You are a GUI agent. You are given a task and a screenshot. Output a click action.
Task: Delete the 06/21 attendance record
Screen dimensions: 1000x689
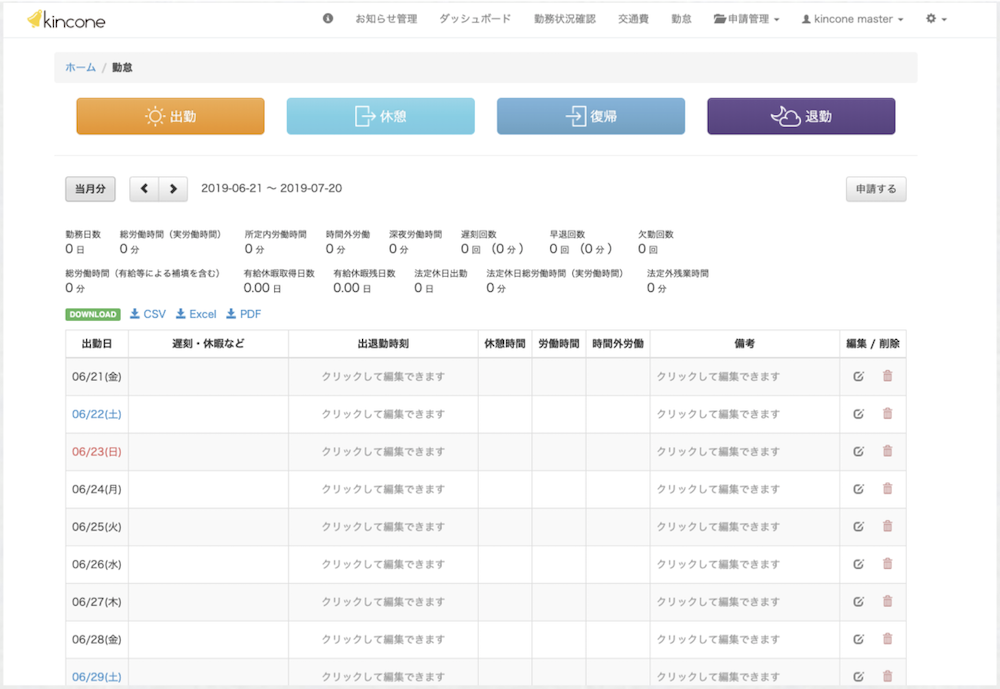click(x=886, y=376)
